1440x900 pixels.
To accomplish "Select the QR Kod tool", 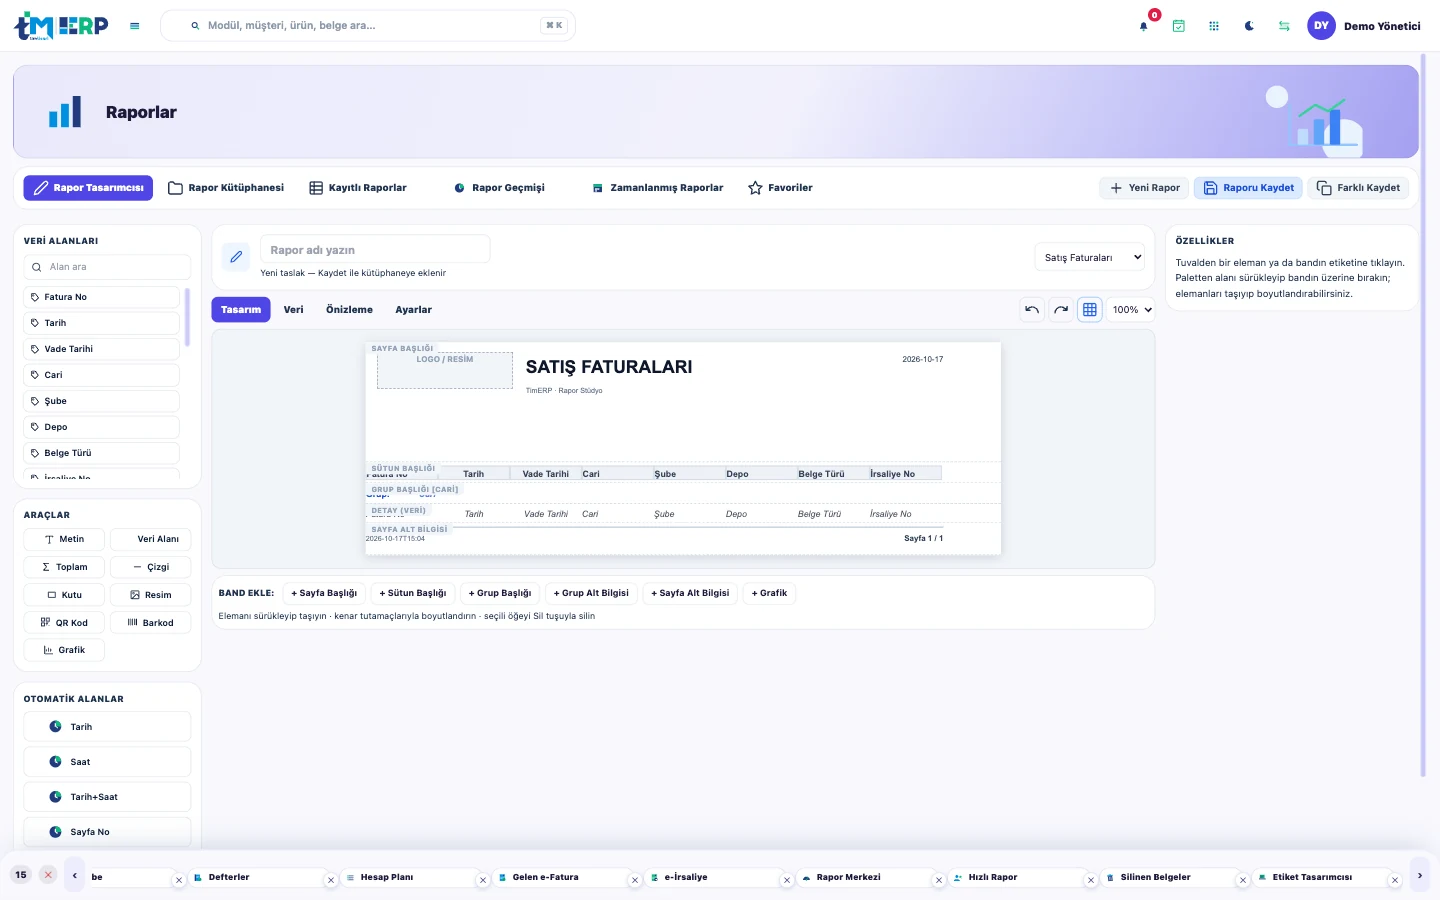I will pyautogui.click(x=64, y=623).
